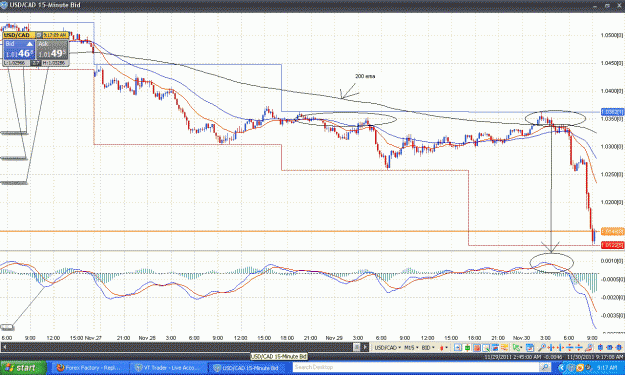Click the 9:17 AM time on quote panel
This screenshot has height=375, width=625.
[x=55, y=35]
